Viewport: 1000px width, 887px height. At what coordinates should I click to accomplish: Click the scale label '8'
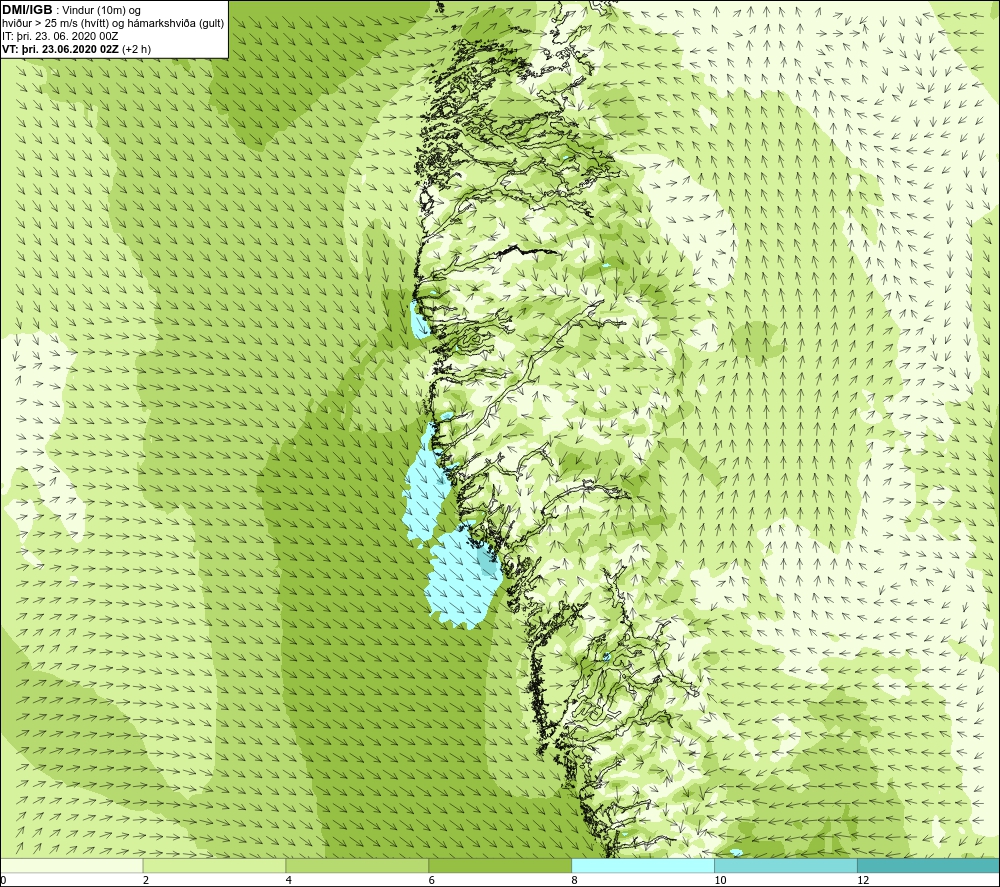click(575, 881)
